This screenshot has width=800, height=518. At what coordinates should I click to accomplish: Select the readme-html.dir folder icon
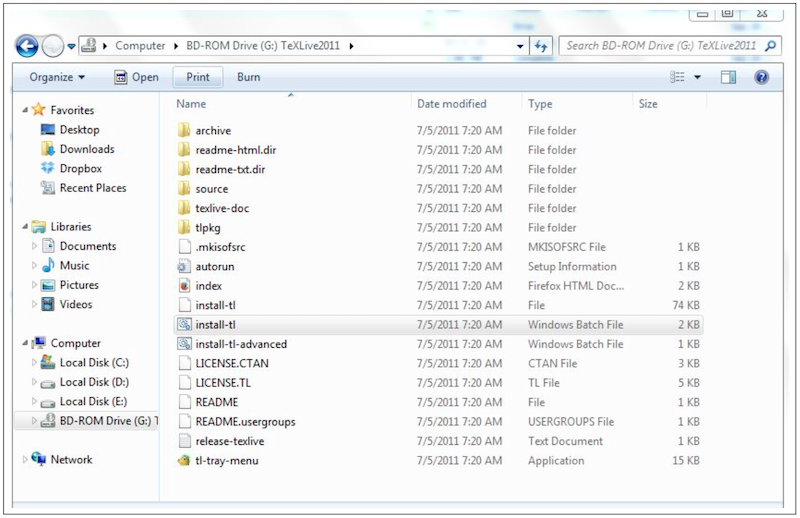click(184, 150)
